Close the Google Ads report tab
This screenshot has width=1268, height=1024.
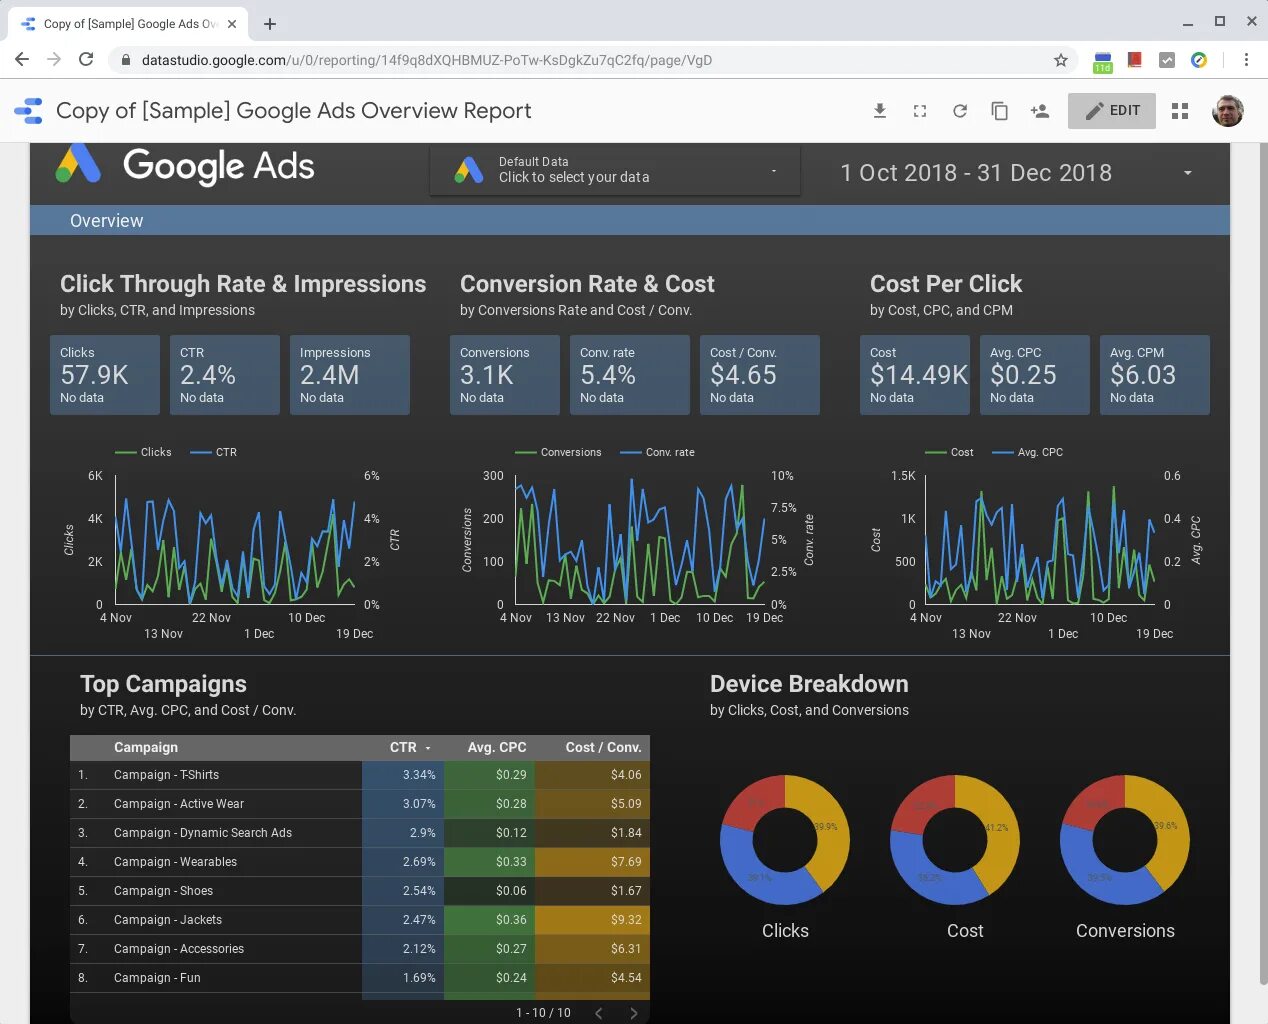coord(232,23)
